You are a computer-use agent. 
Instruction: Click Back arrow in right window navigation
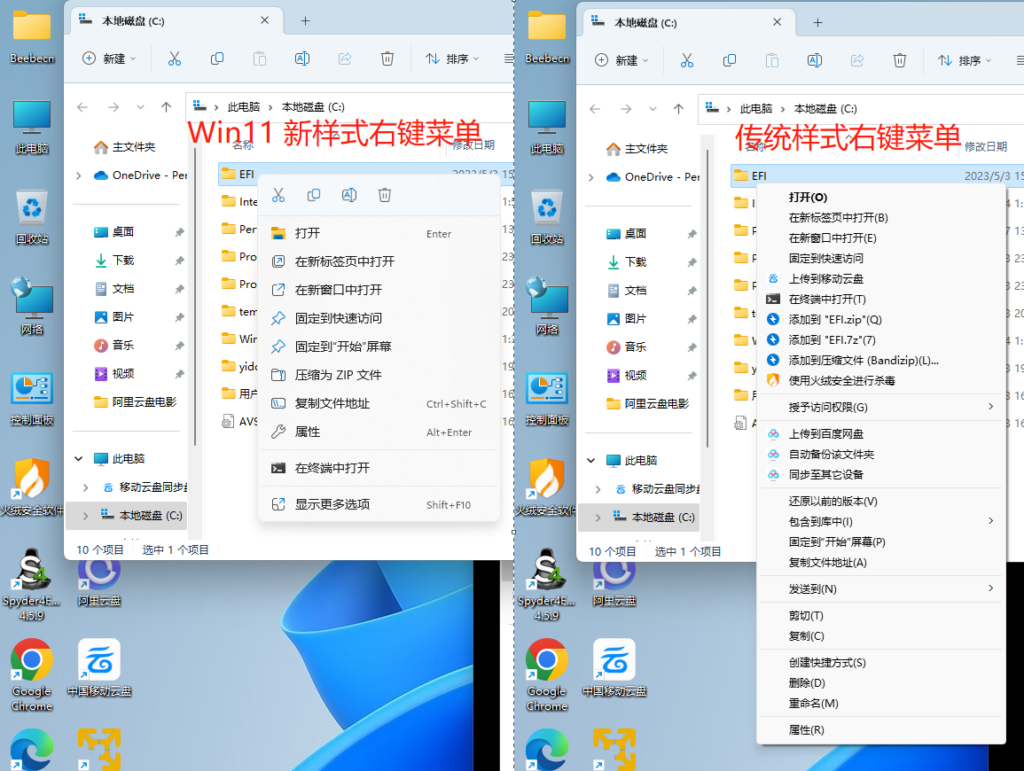(x=595, y=109)
